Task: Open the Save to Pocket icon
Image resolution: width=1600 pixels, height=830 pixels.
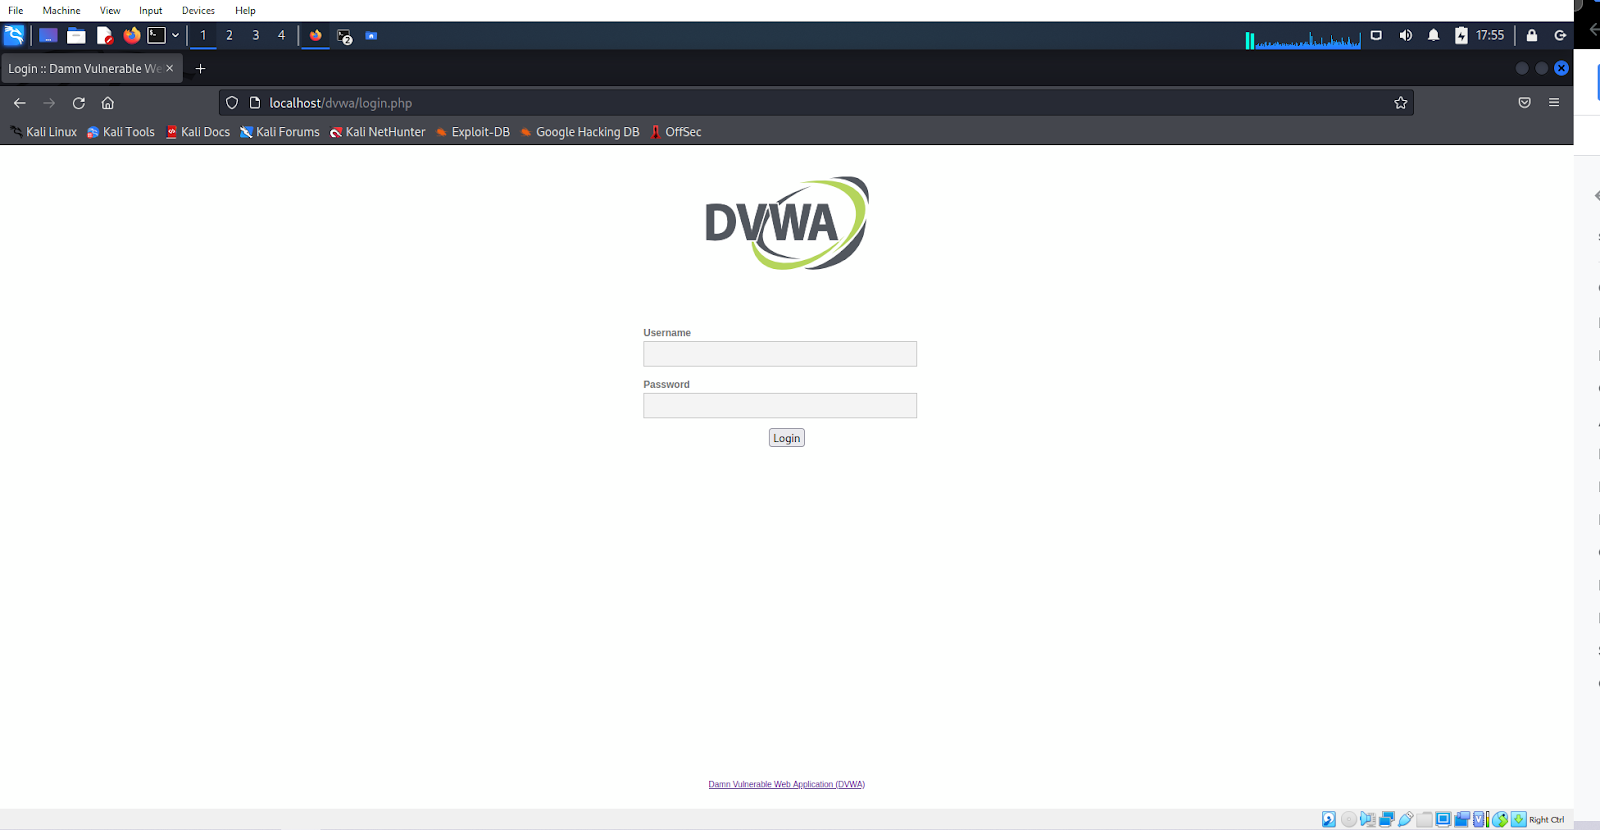Action: tap(1524, 103)
